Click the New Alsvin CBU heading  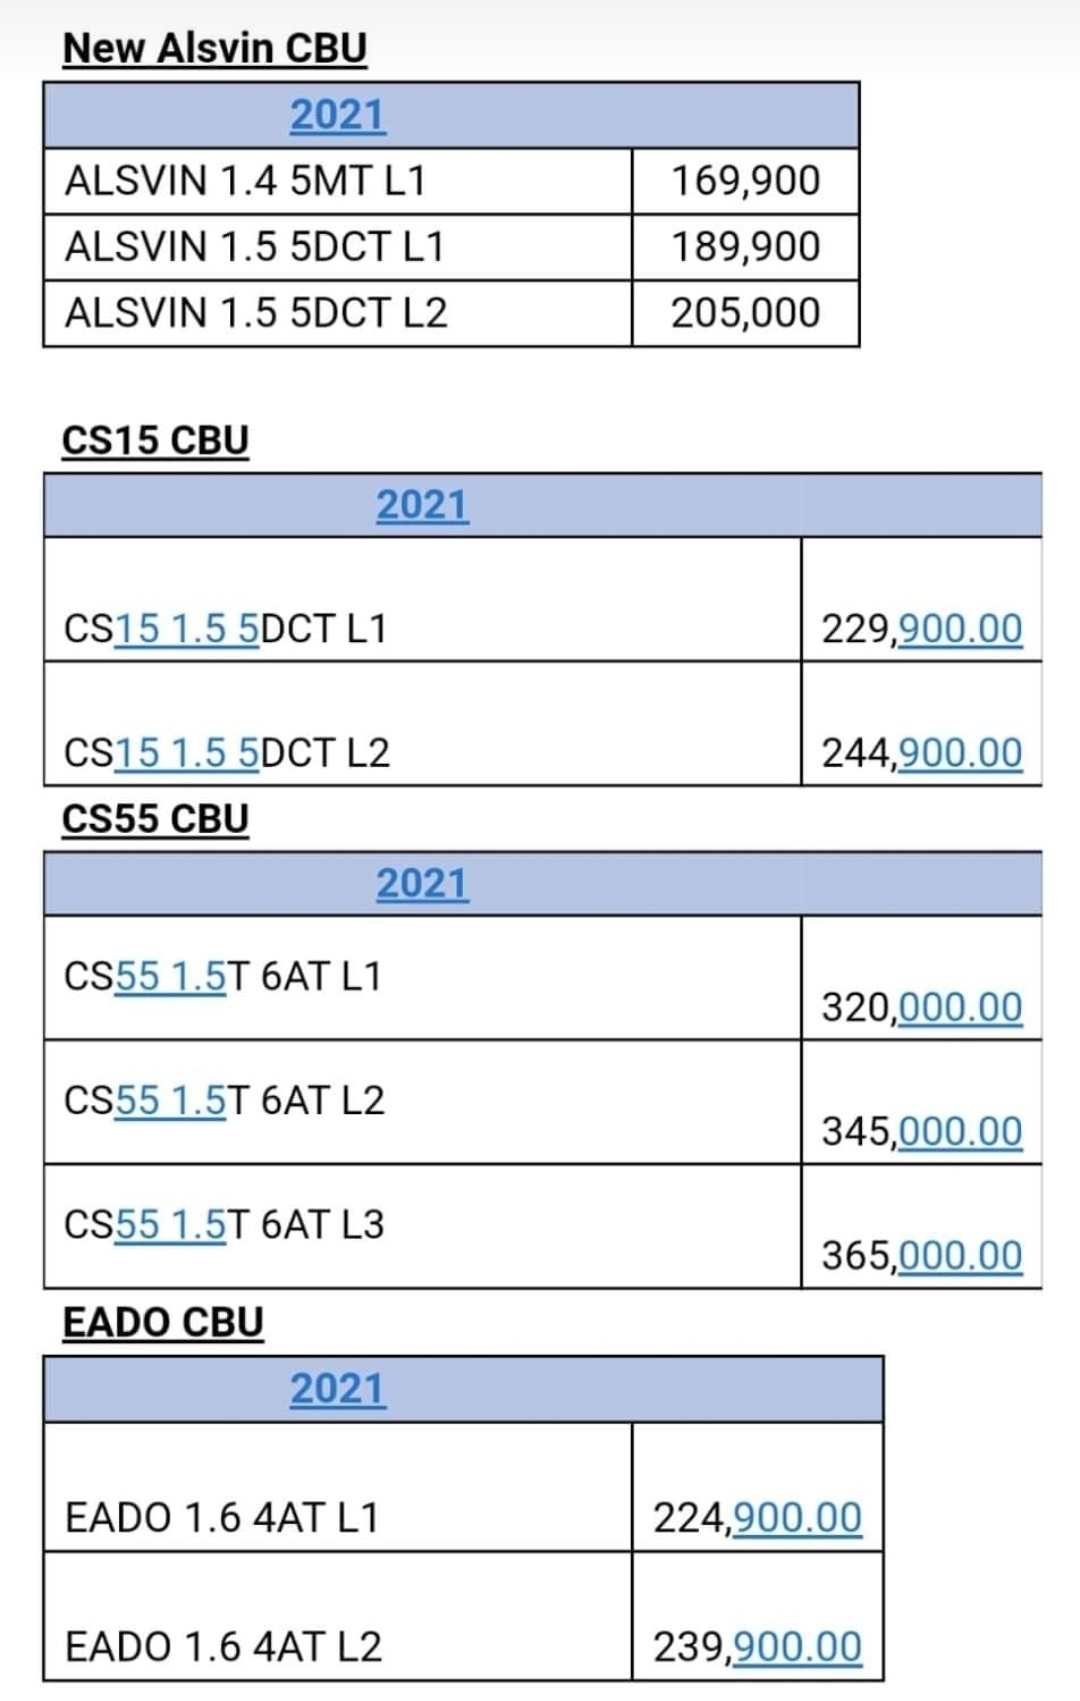pyautogui.click(x=215, y=48)
